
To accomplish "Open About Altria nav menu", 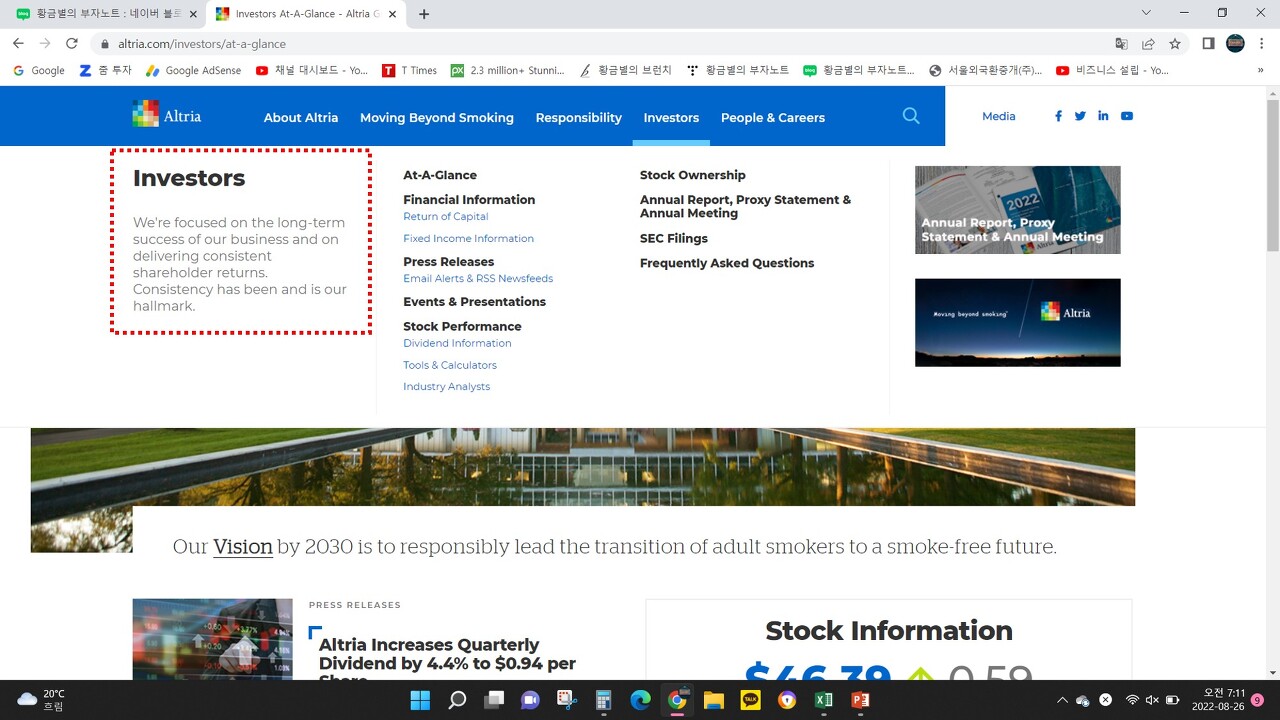I will pyautogui.click(x=301, y=117).
